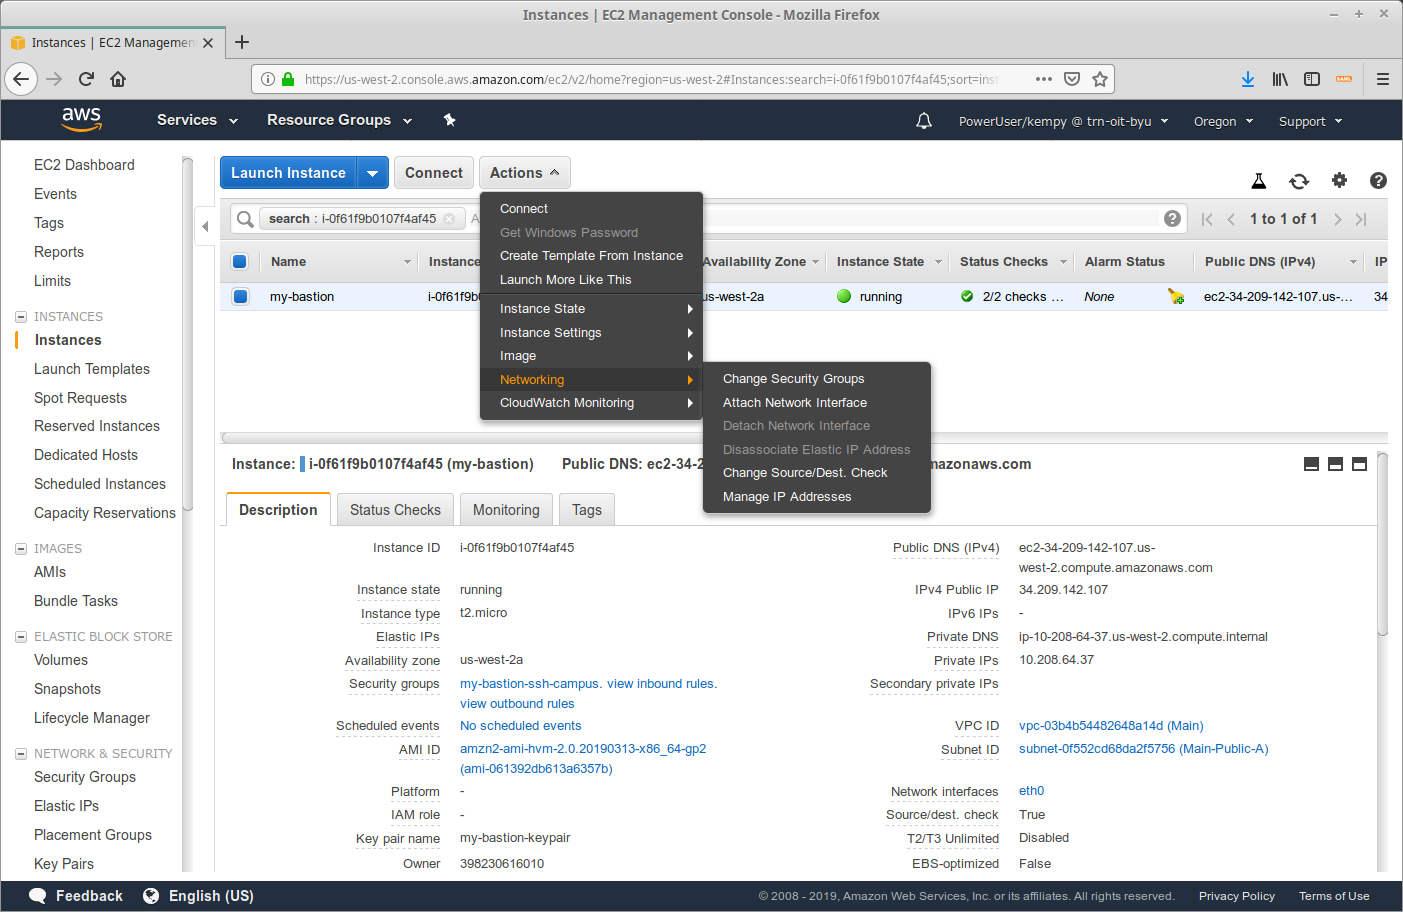Open Security Groups in the sidebar
This screenshot has width=1403, height=912.
coord(85,777)
